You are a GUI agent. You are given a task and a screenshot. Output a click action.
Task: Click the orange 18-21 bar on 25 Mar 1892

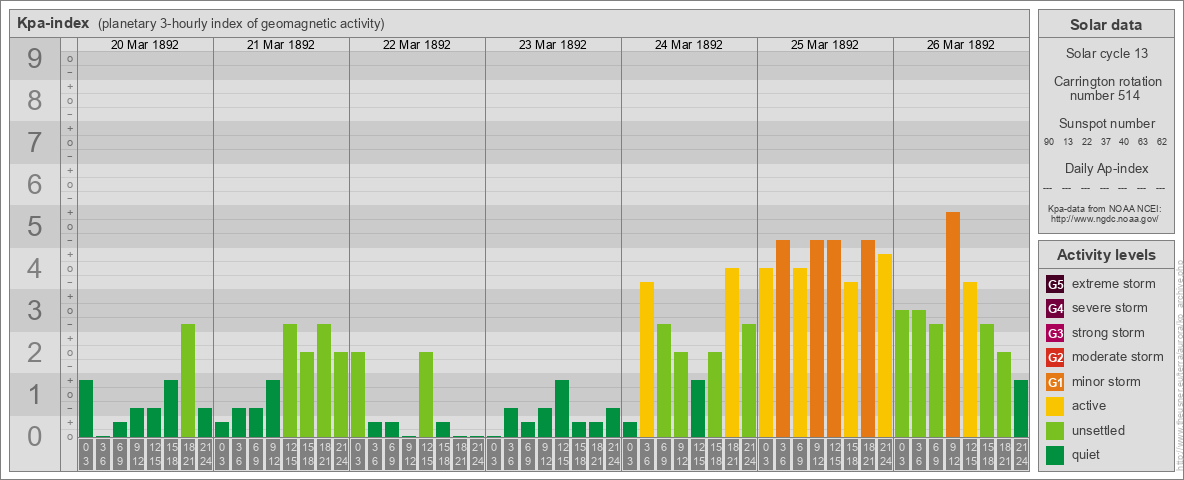click(x=868, y=338)
